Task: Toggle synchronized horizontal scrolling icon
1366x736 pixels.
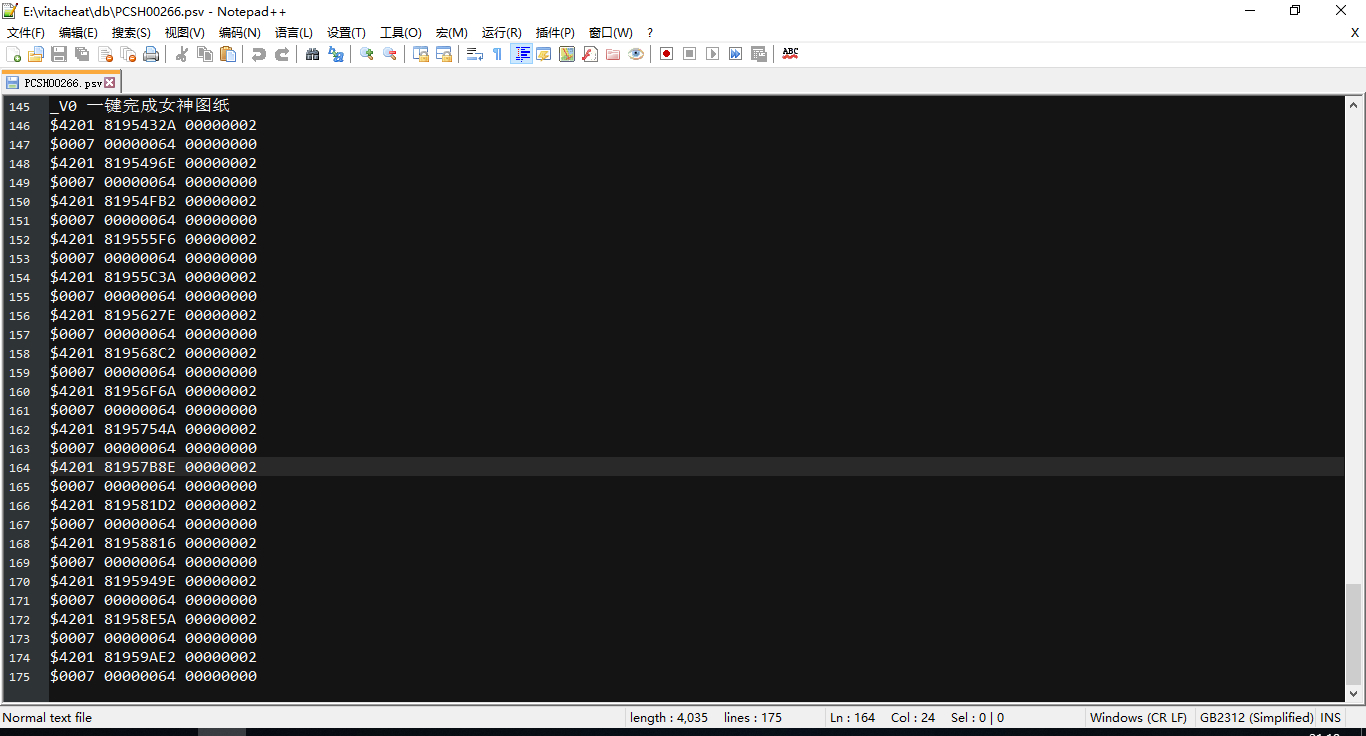Action: click(x=444, y=54)
